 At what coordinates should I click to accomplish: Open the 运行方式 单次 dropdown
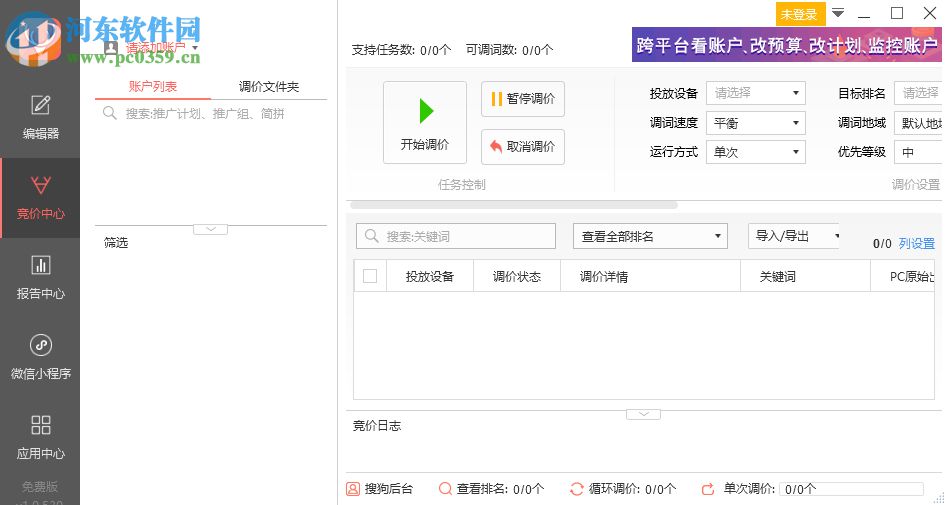[x=755, y=152]
